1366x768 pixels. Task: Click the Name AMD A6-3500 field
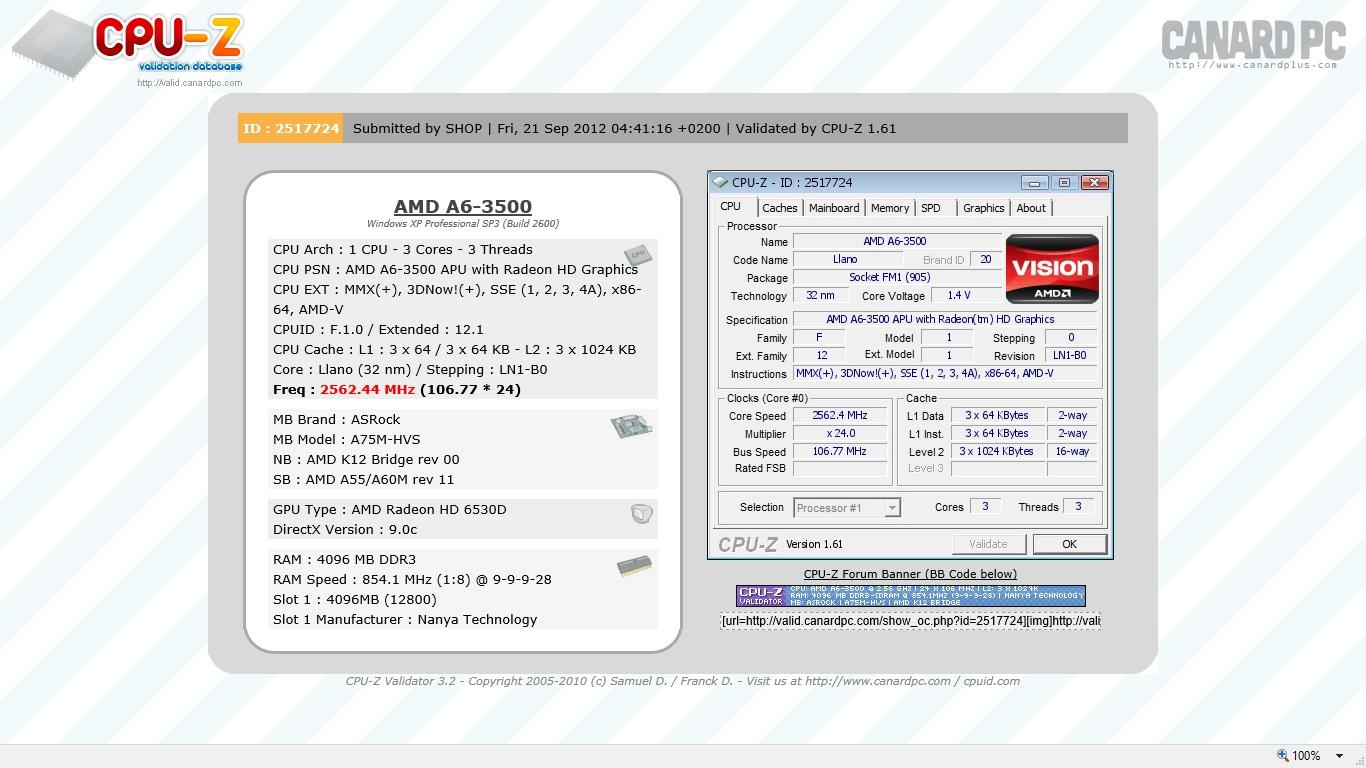point(897,242)
